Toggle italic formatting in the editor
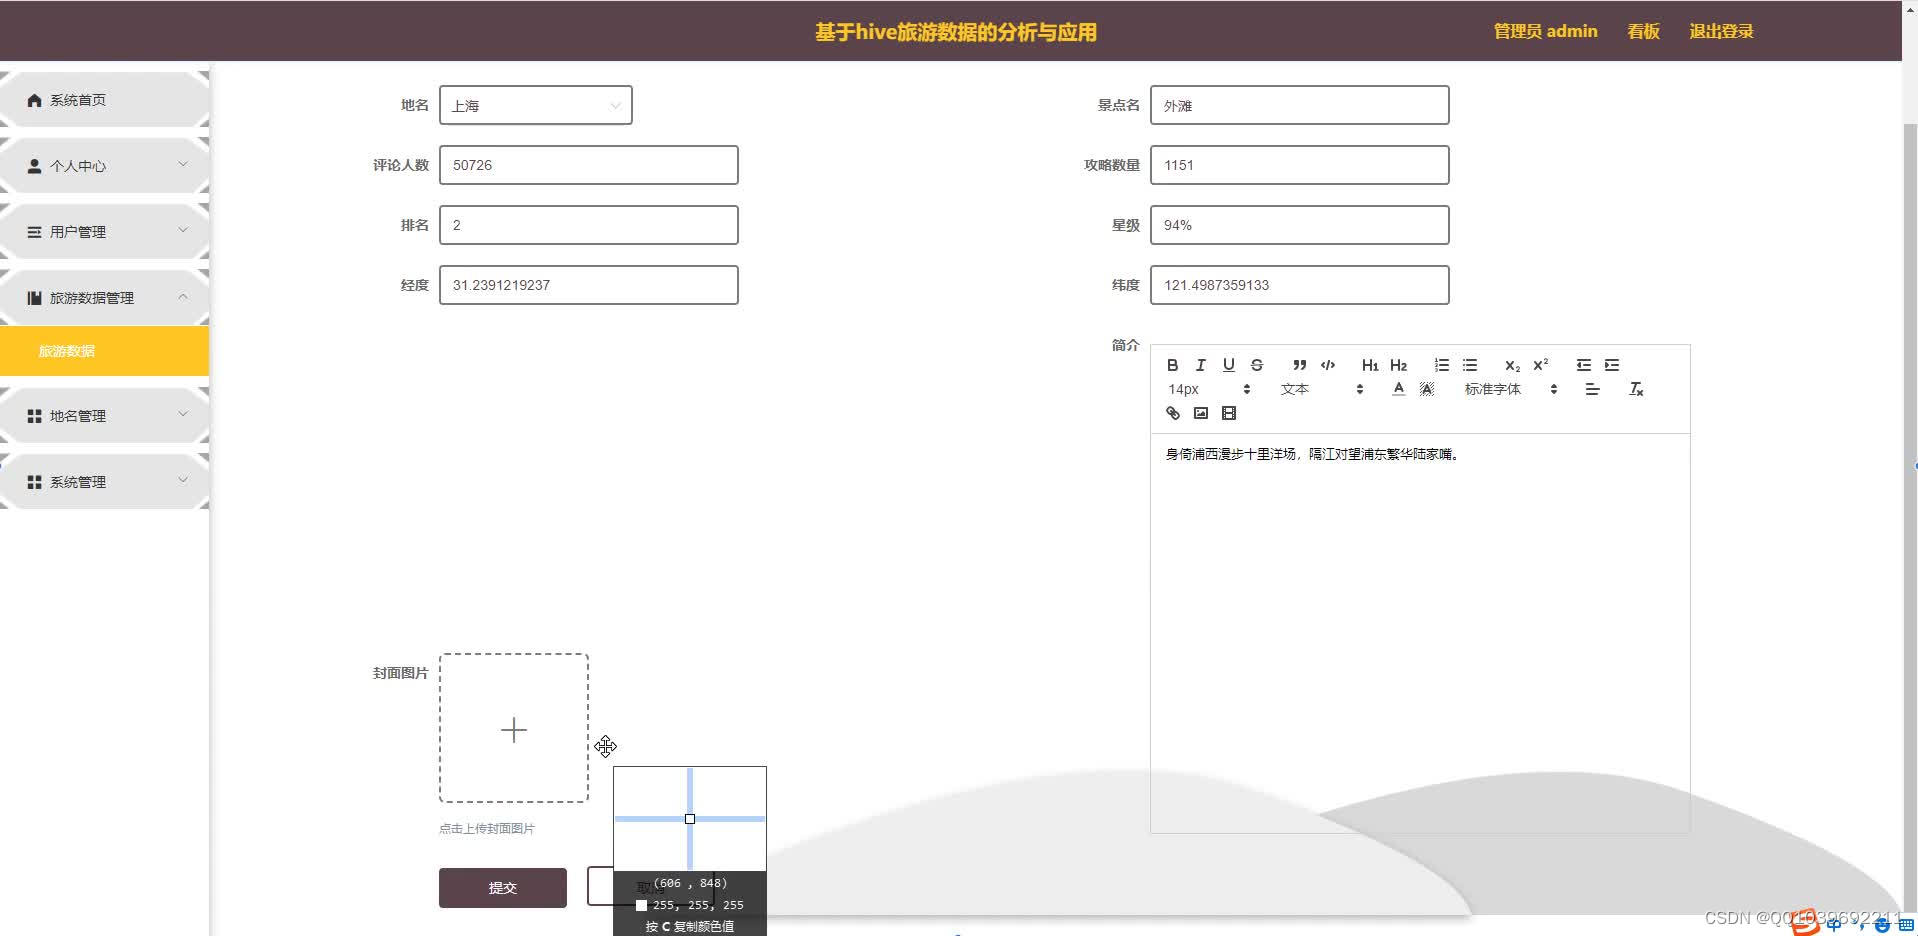 pos(1201,365)
